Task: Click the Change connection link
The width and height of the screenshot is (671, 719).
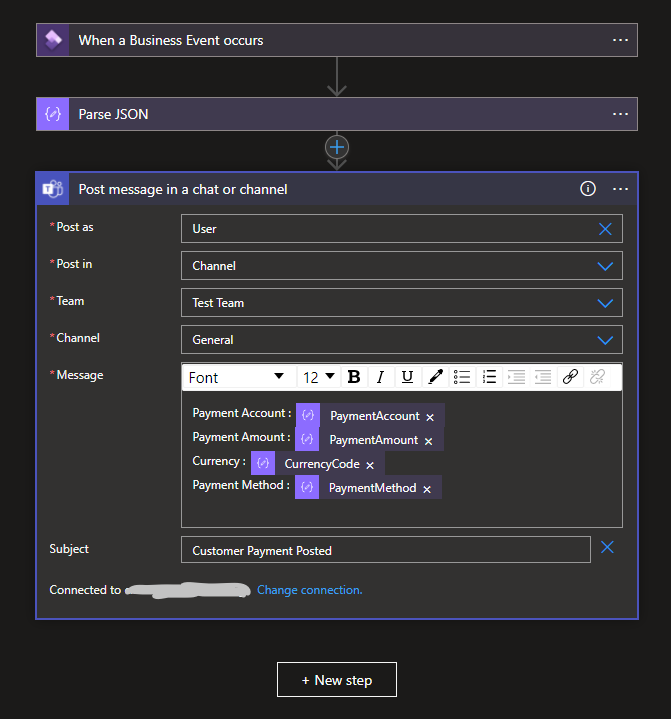Action: (x=309, y=590)
